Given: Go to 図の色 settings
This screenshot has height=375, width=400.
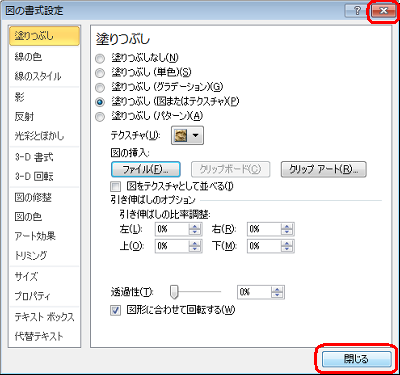Looking at the screenshot, I should point(44,217).
